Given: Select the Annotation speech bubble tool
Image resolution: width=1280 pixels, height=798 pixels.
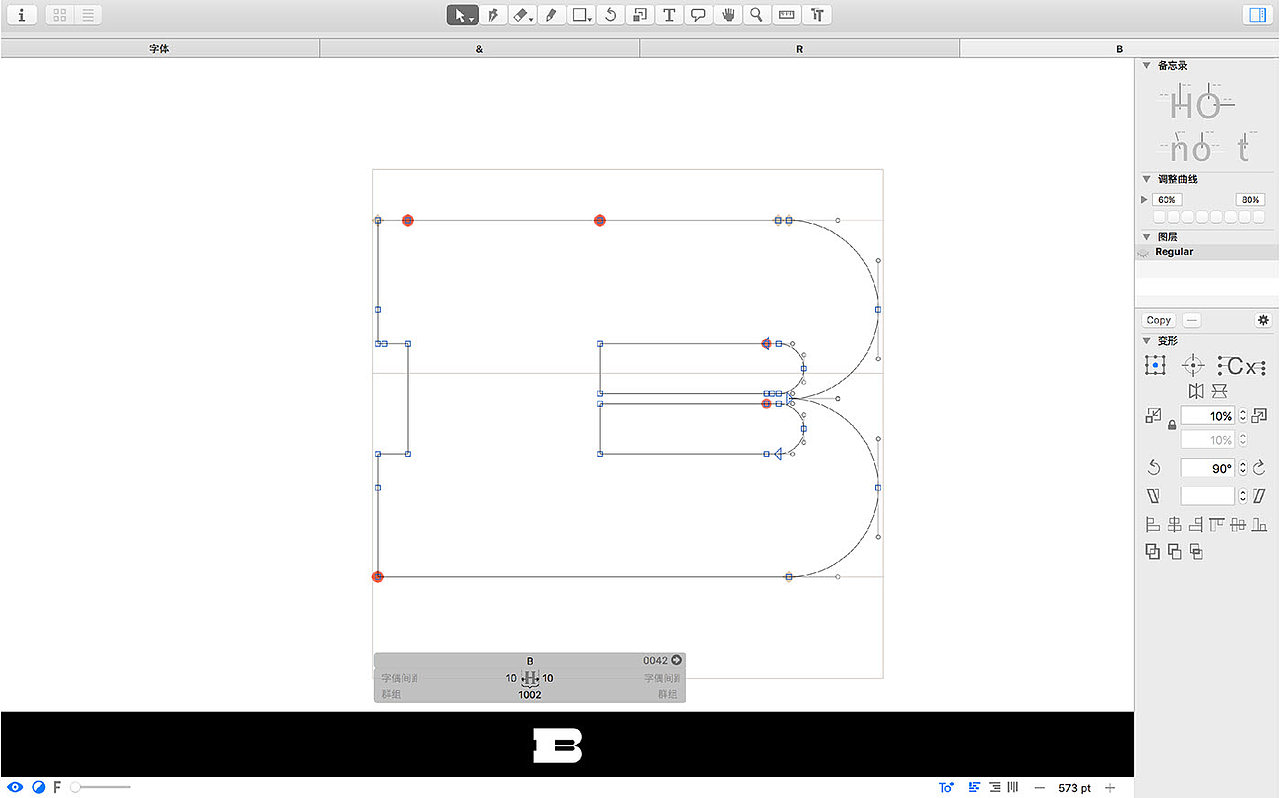Looking at the screenshot, I should coord(699,15).
